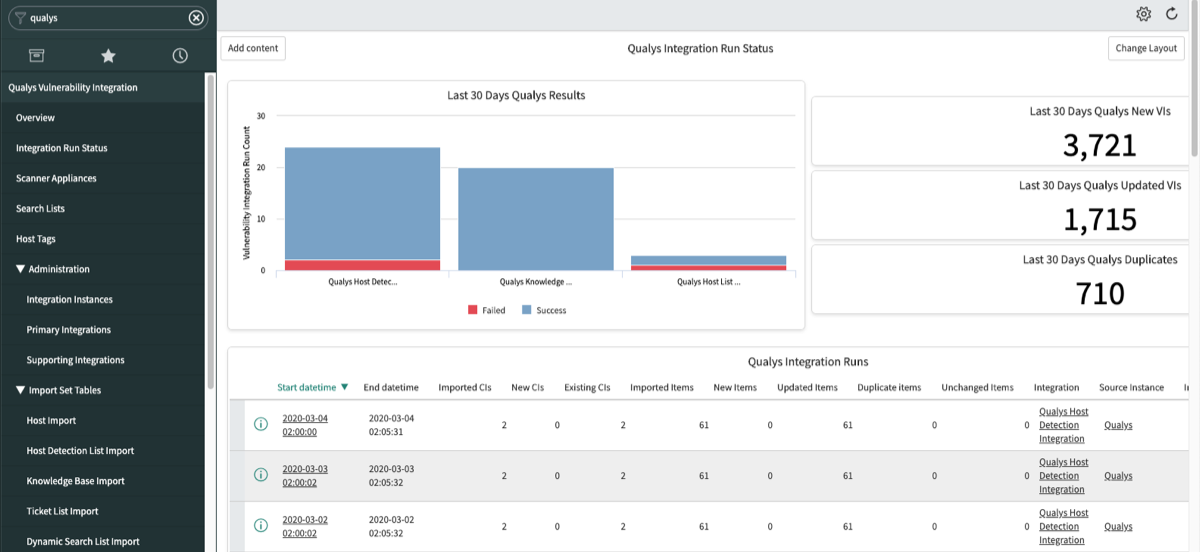Screen dimensions: 1200x552
Task: Open Integration Run Status module
Action: click(62, 148)
